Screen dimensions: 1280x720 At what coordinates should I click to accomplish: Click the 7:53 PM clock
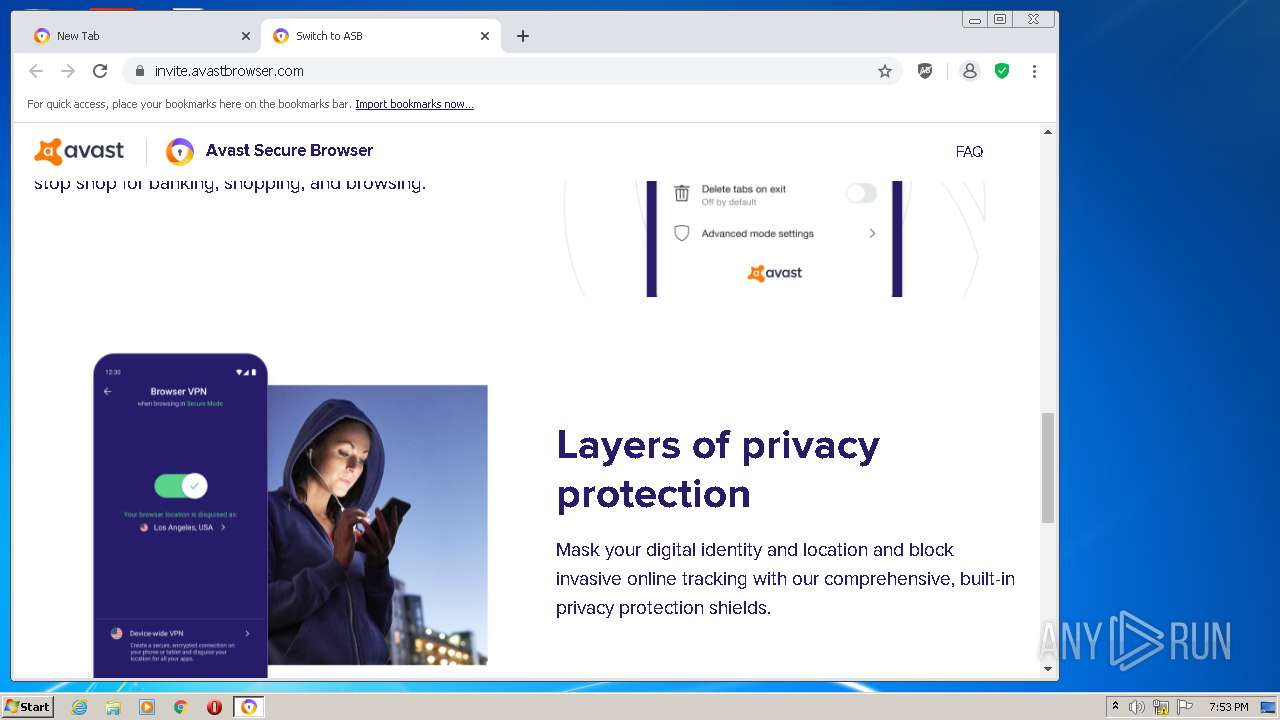click(1228, 707)
